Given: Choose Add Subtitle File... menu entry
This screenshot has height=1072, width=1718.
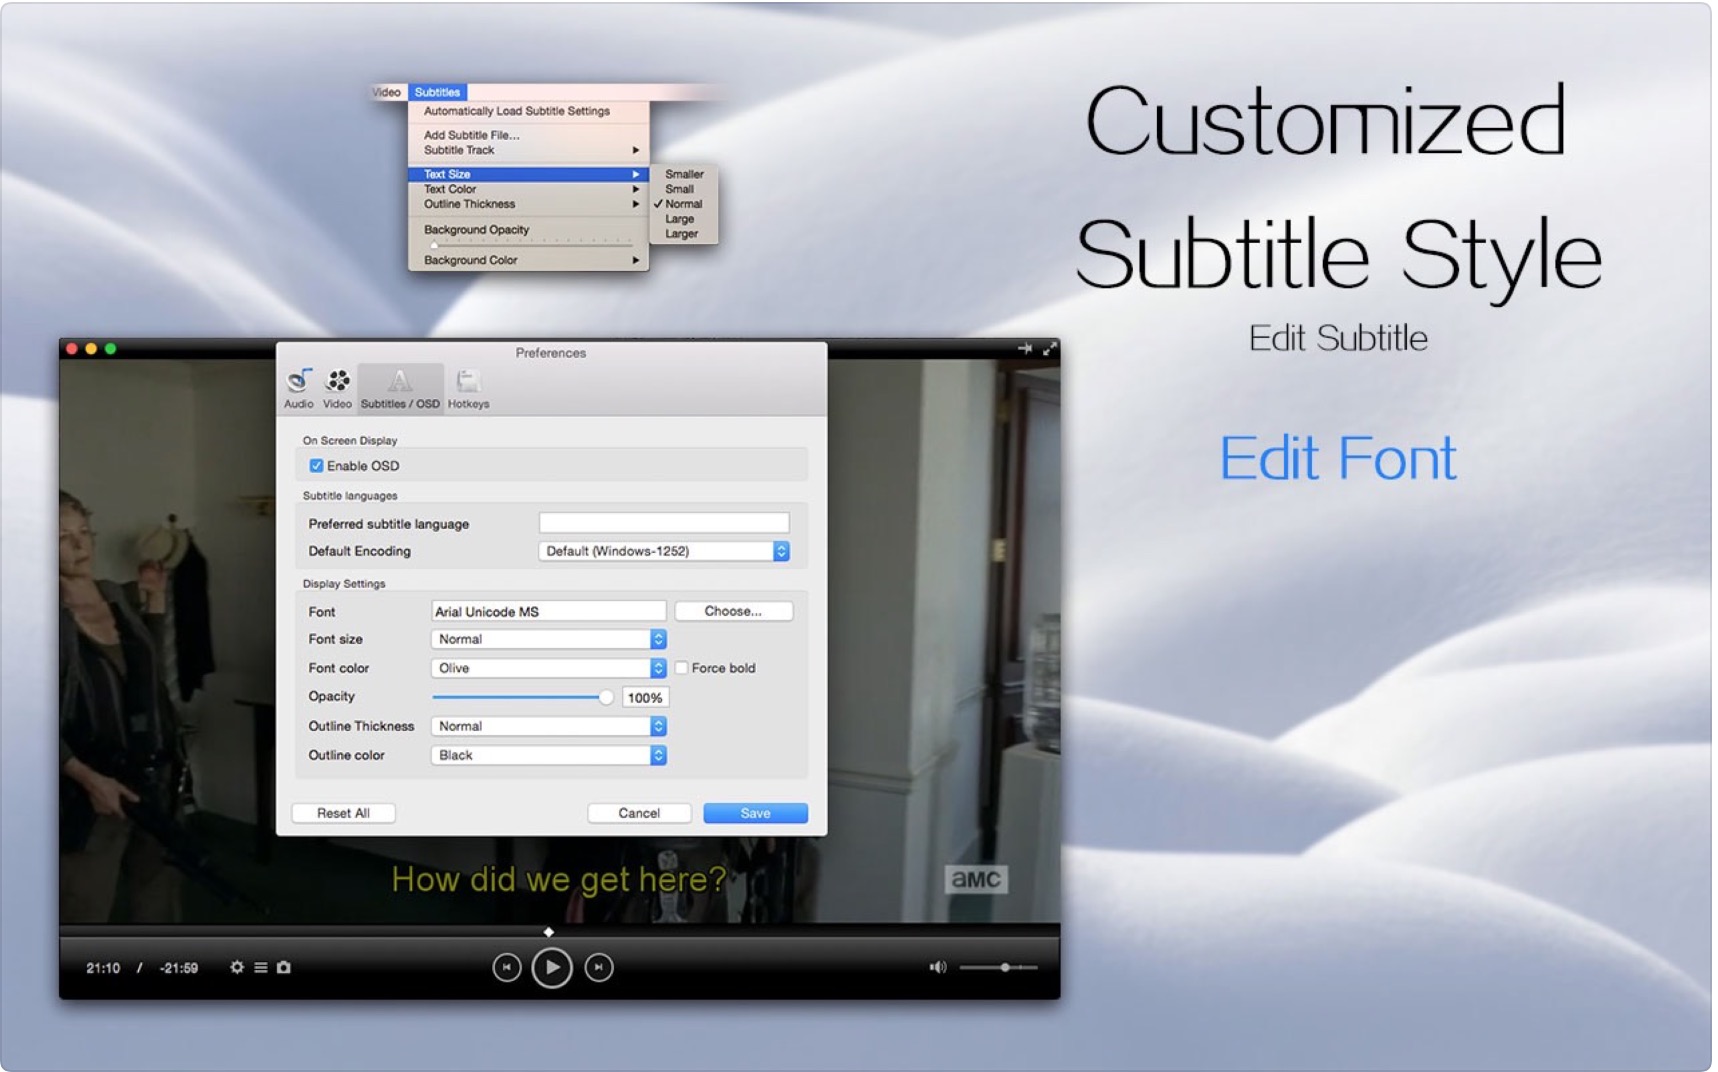Looking at the screenshot, I should click(x=528, y=135).
